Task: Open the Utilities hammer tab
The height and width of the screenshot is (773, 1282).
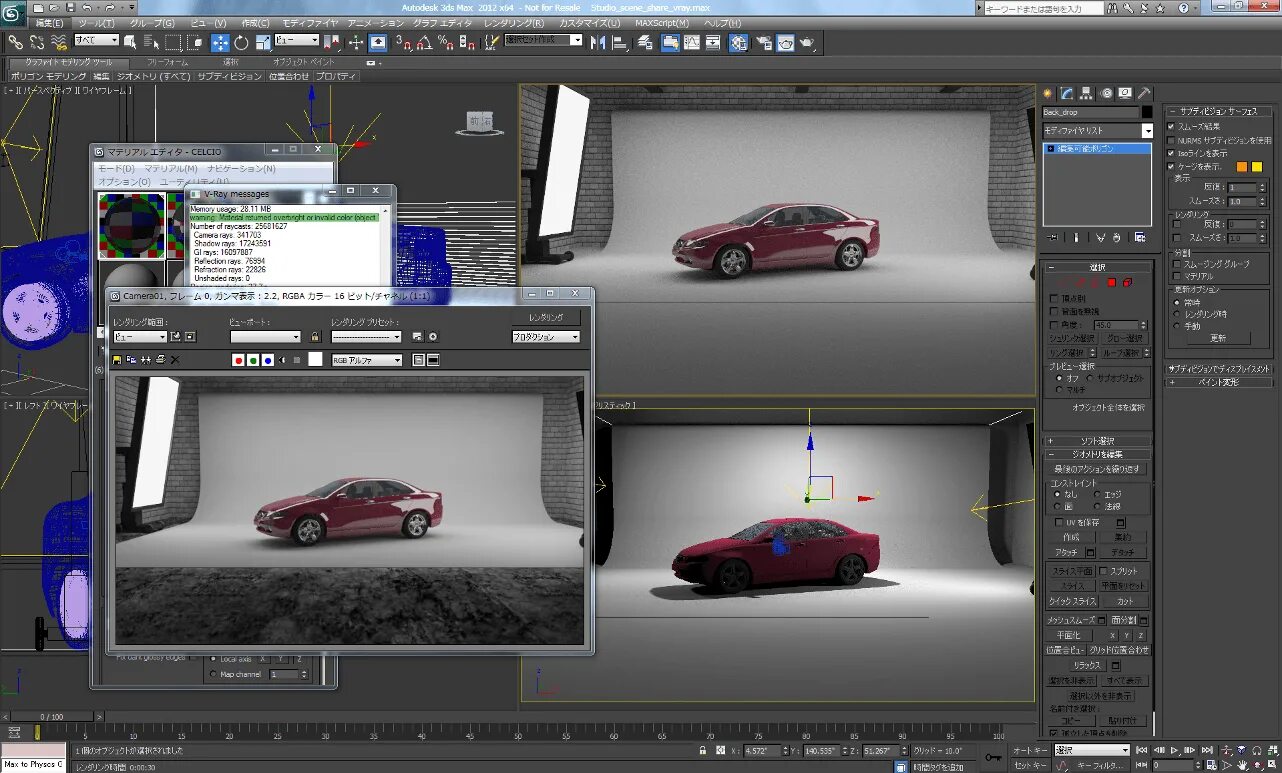Action: coord(1144,93)
